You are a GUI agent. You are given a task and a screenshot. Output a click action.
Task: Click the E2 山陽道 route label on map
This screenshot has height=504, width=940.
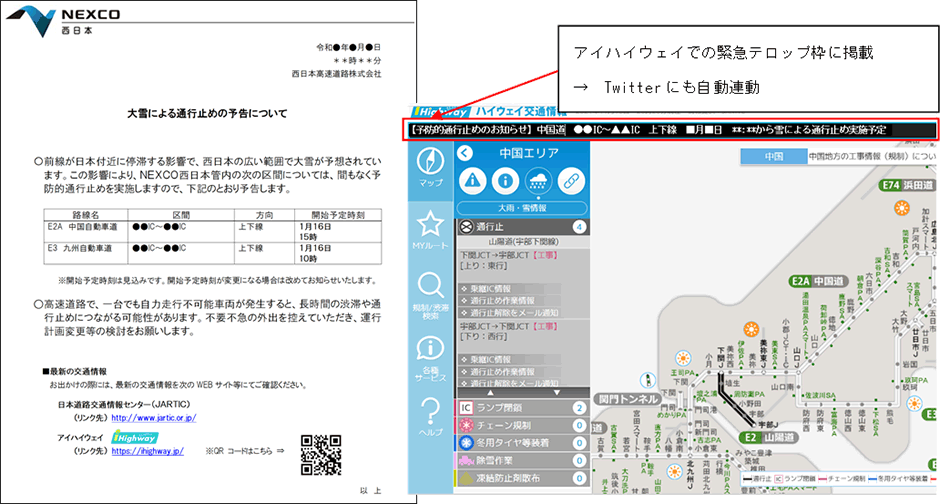point(767,437)
